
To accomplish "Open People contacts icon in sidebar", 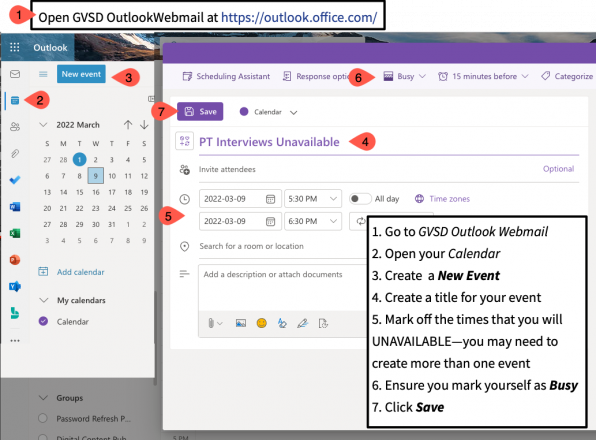I will point(15,127).
